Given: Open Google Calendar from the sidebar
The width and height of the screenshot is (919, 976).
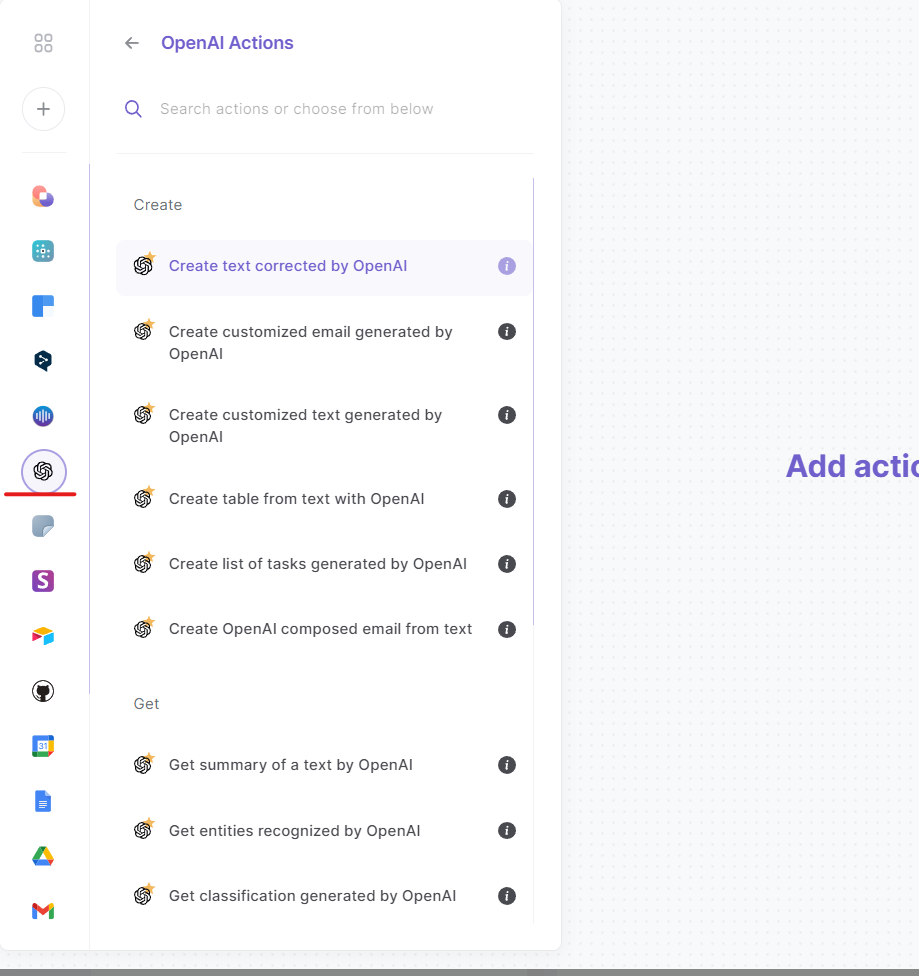Looking at the screenshot, I should [x=43, y=746].
